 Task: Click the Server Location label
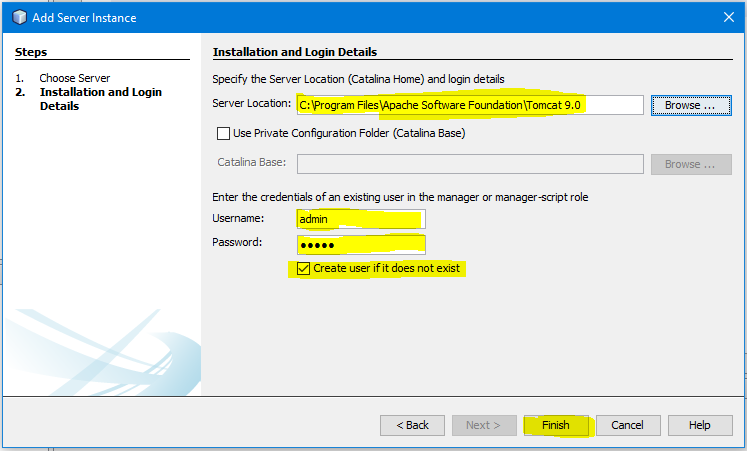pyautogui.click(x=252, y=103)
